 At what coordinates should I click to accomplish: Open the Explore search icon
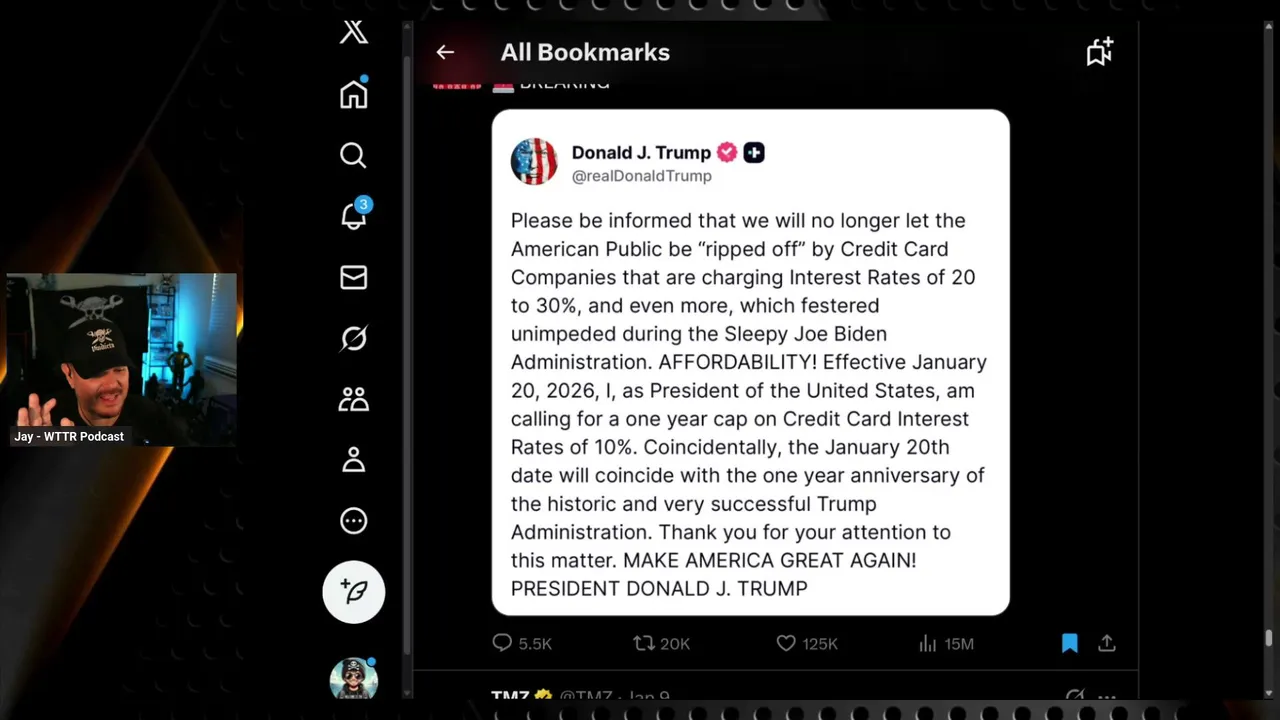353,155
